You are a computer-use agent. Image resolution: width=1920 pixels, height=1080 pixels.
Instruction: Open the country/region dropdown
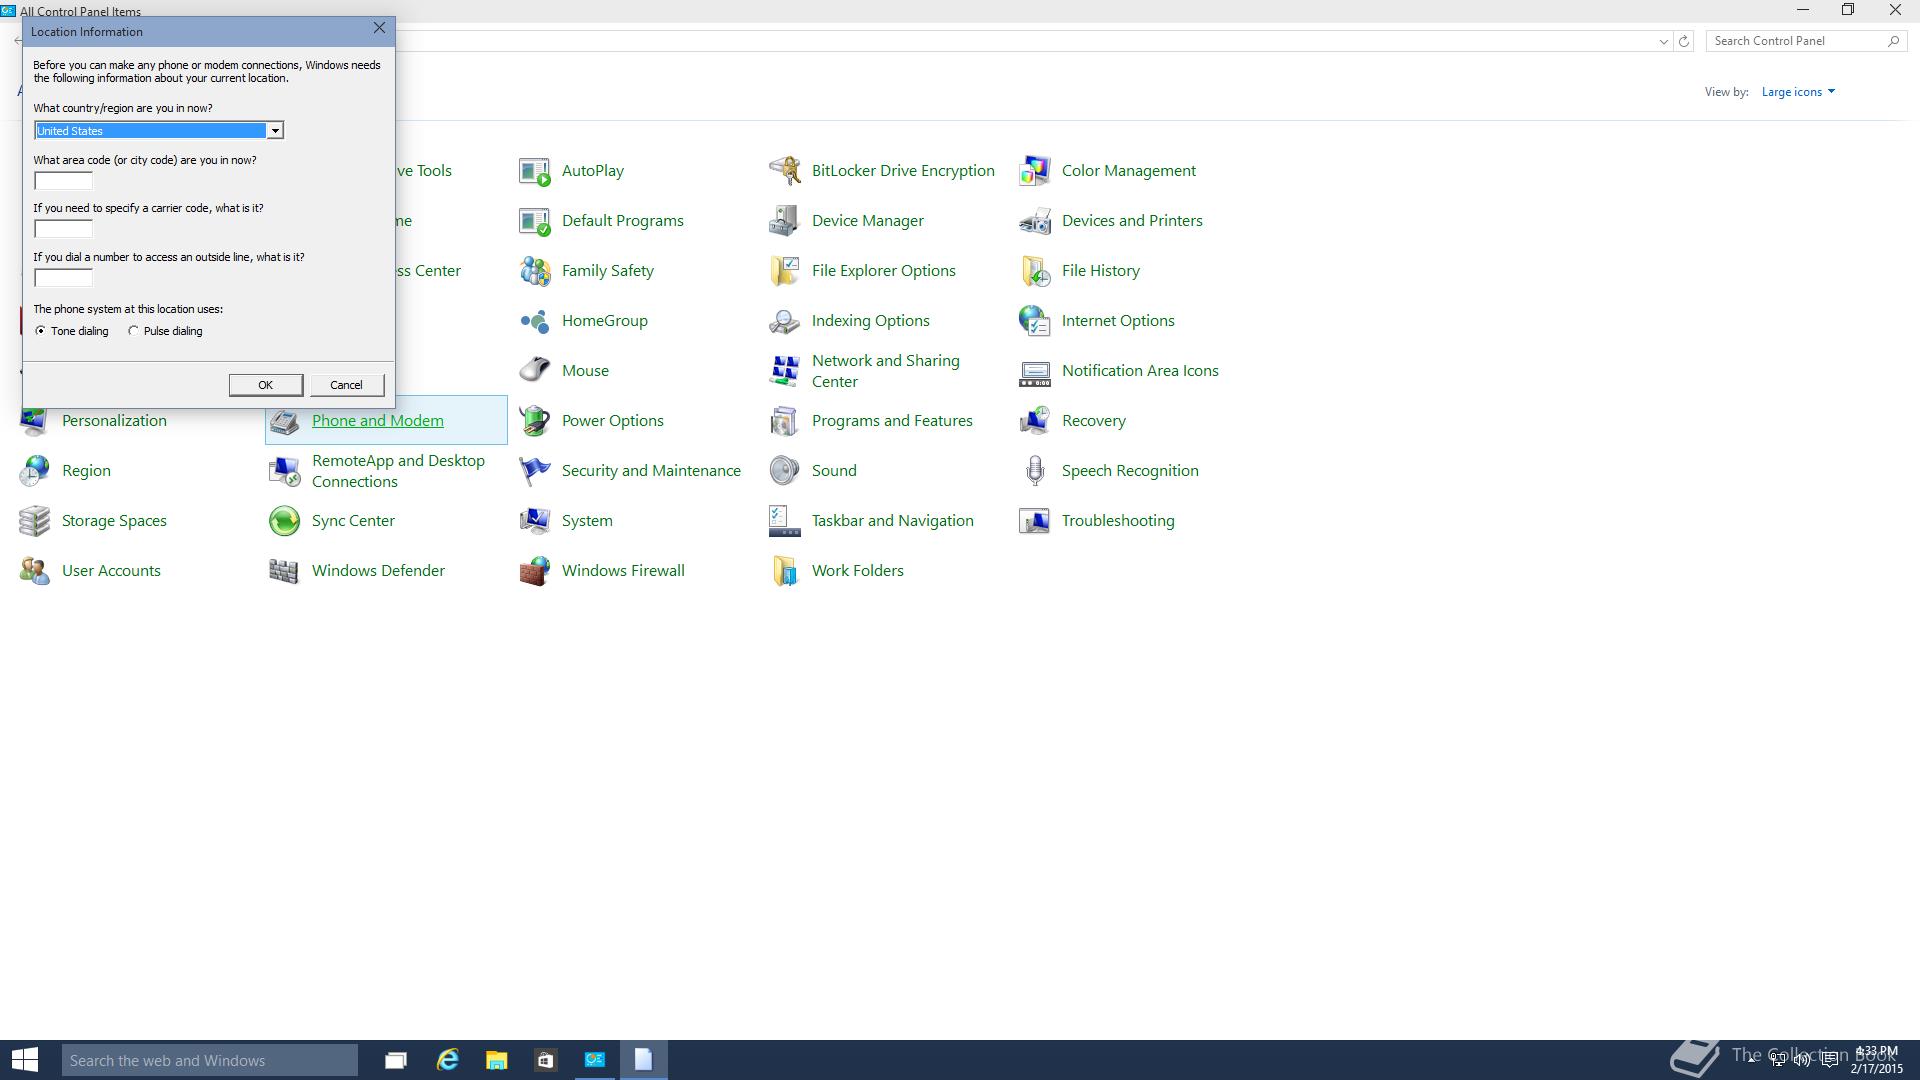[274, 131]
